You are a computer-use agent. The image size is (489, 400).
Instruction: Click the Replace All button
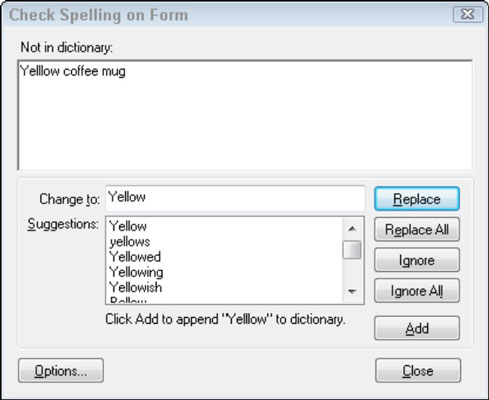click(x=417, y=229)
